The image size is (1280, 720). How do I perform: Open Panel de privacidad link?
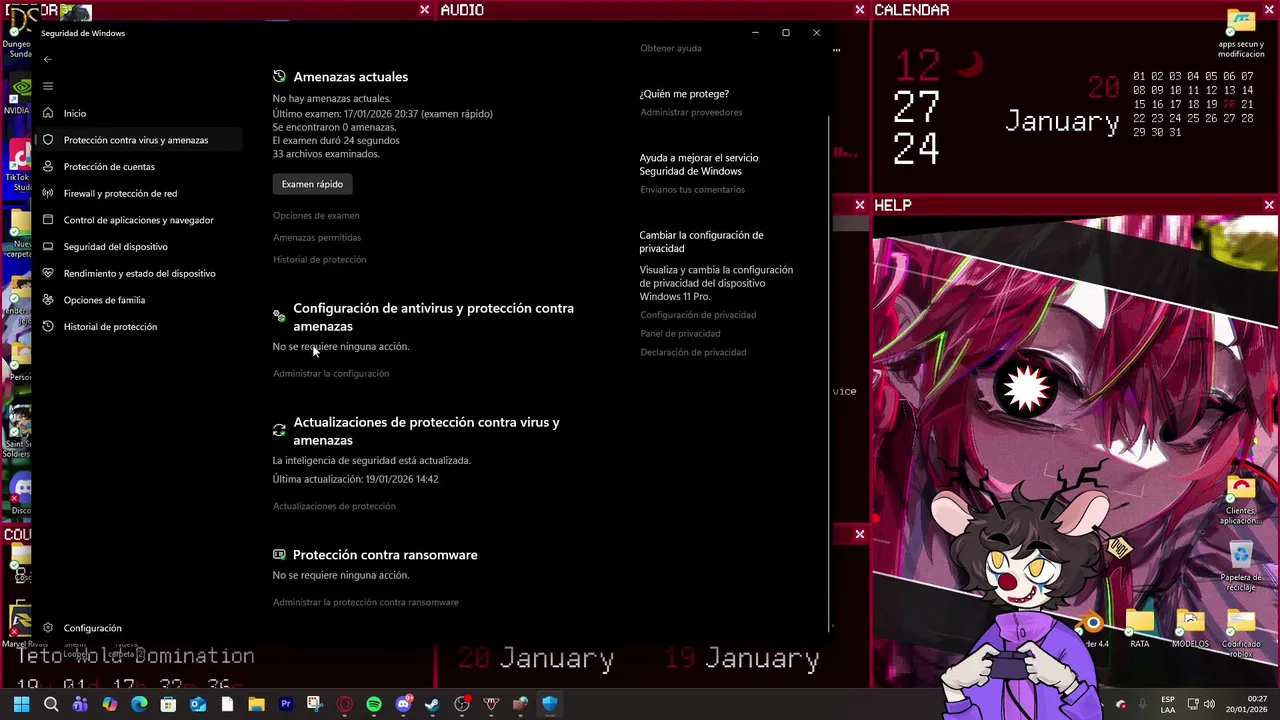[x=680, y=334]
